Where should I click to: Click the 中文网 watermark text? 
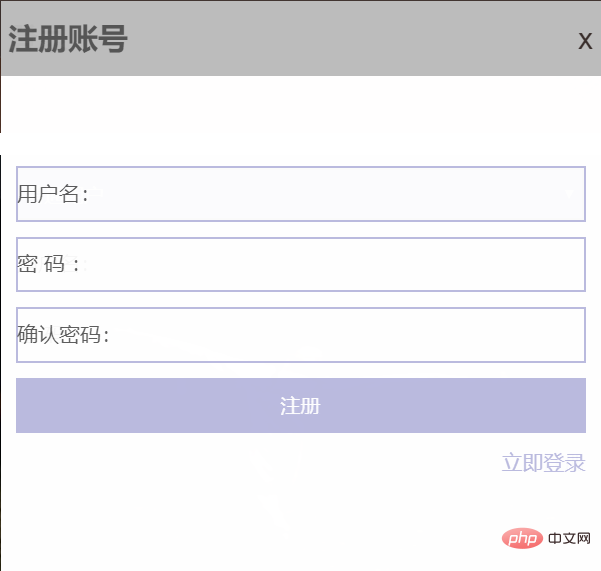(570, 540)
